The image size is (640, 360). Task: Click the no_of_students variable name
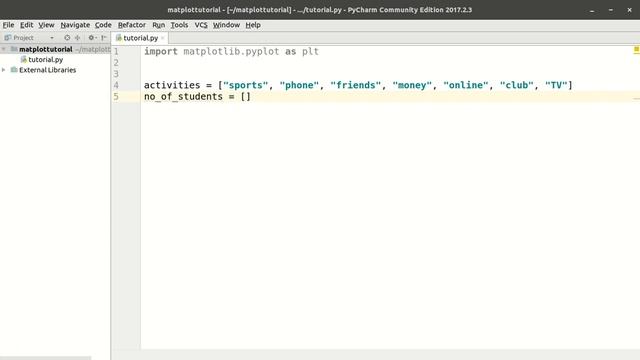coord(183,97)
